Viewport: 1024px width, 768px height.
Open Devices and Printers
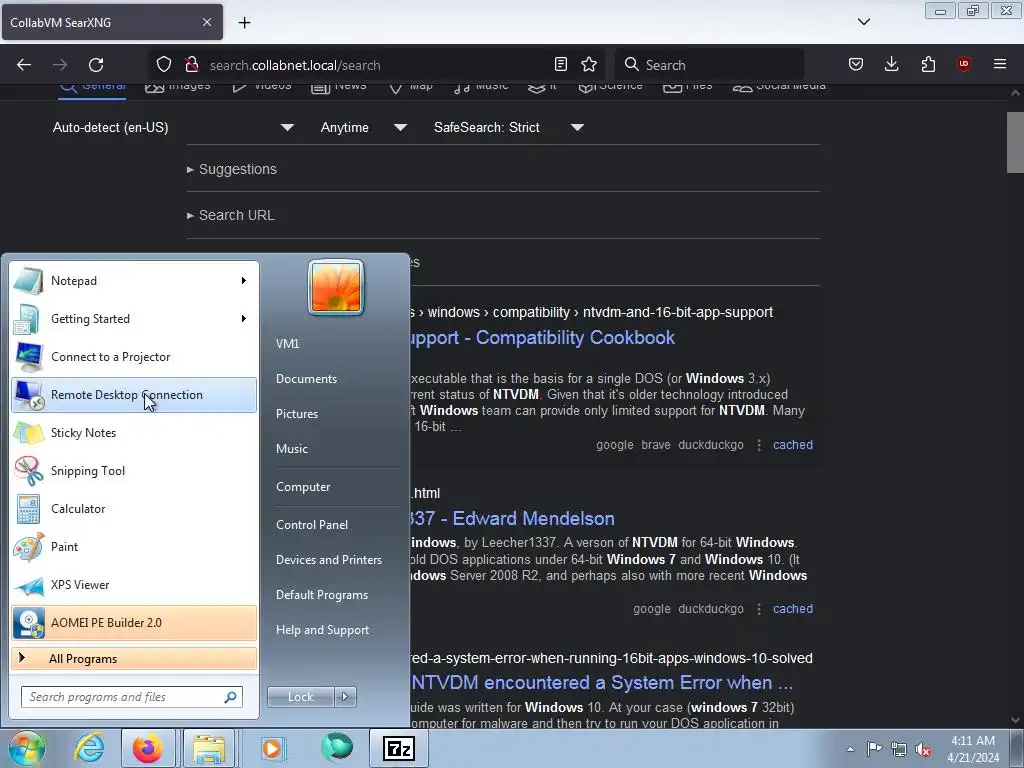tap(328, 560)
